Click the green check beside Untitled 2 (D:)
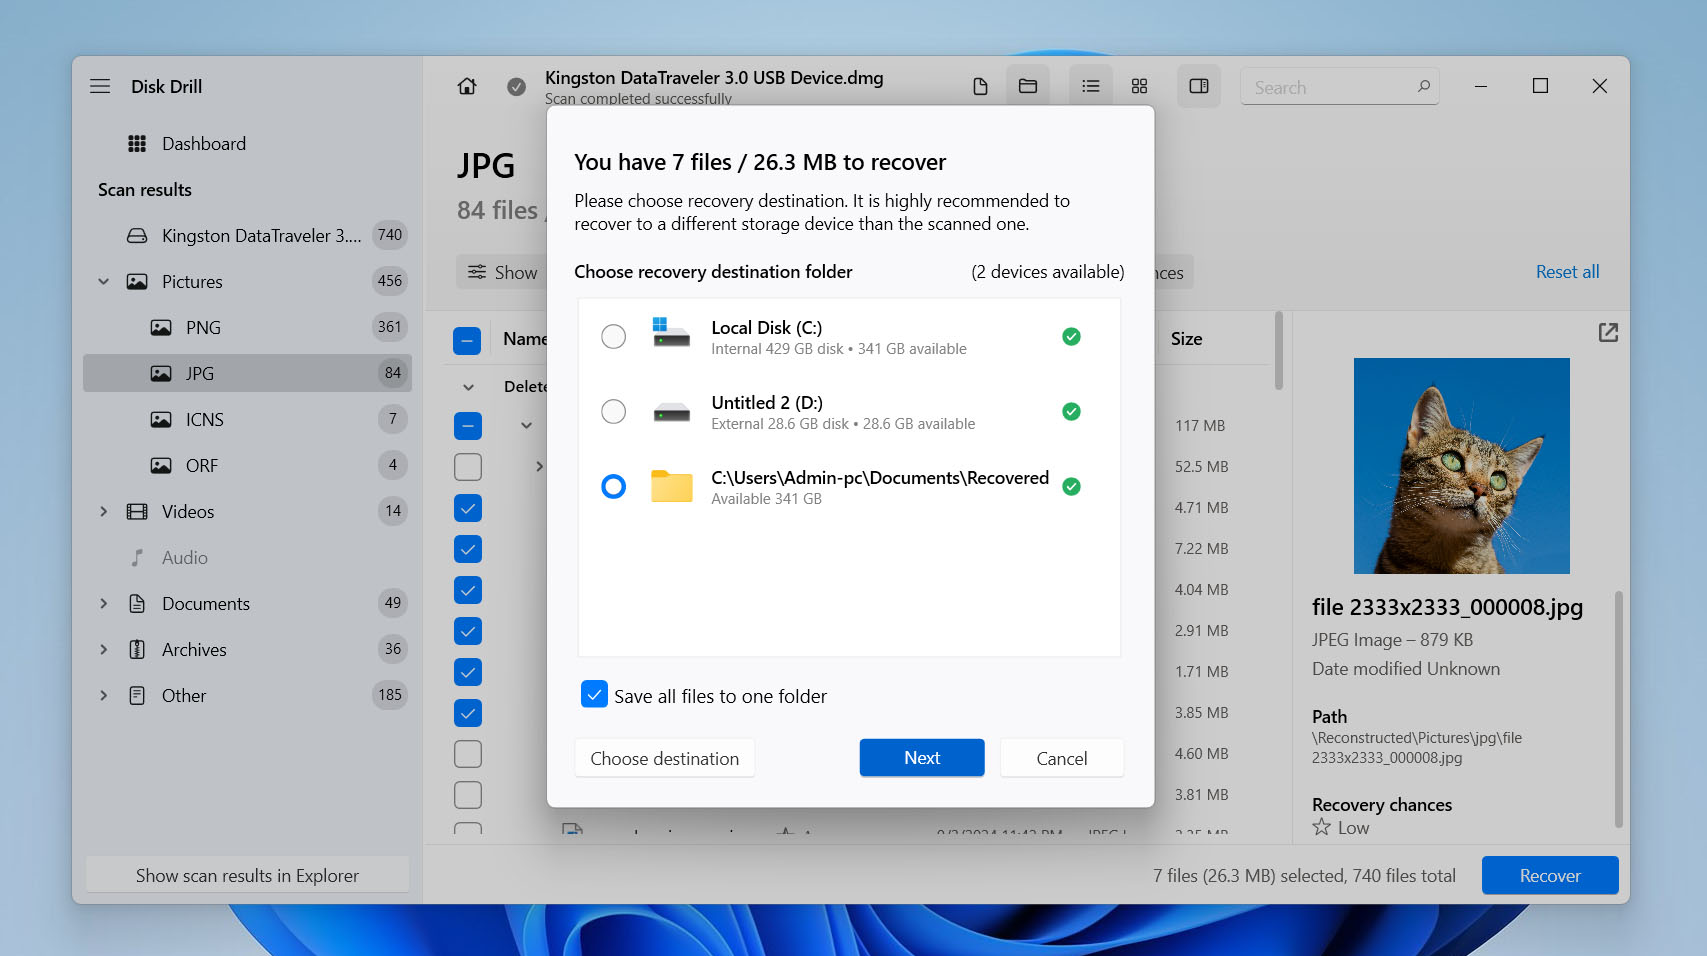This screenshot has height=956, width=1707. click(1071, 412)
